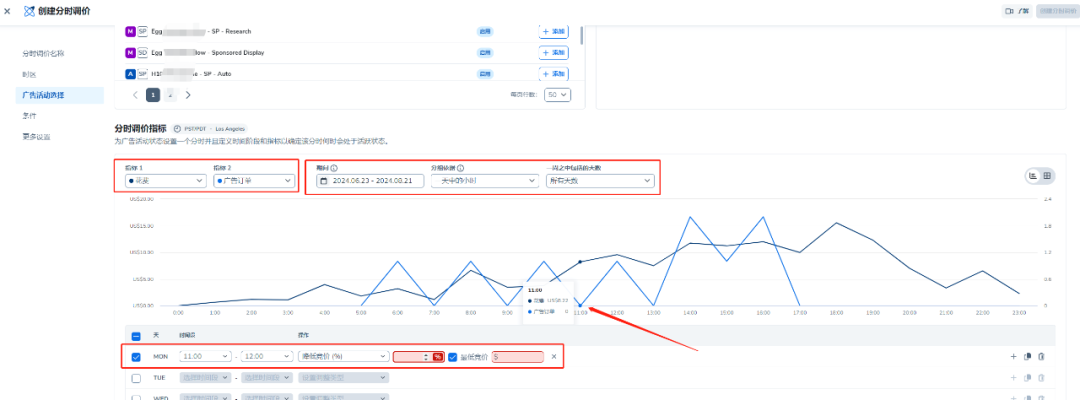Toggle the 最低竞价 checkbox in the MON row
The image size is (1080, 400).
453,357
